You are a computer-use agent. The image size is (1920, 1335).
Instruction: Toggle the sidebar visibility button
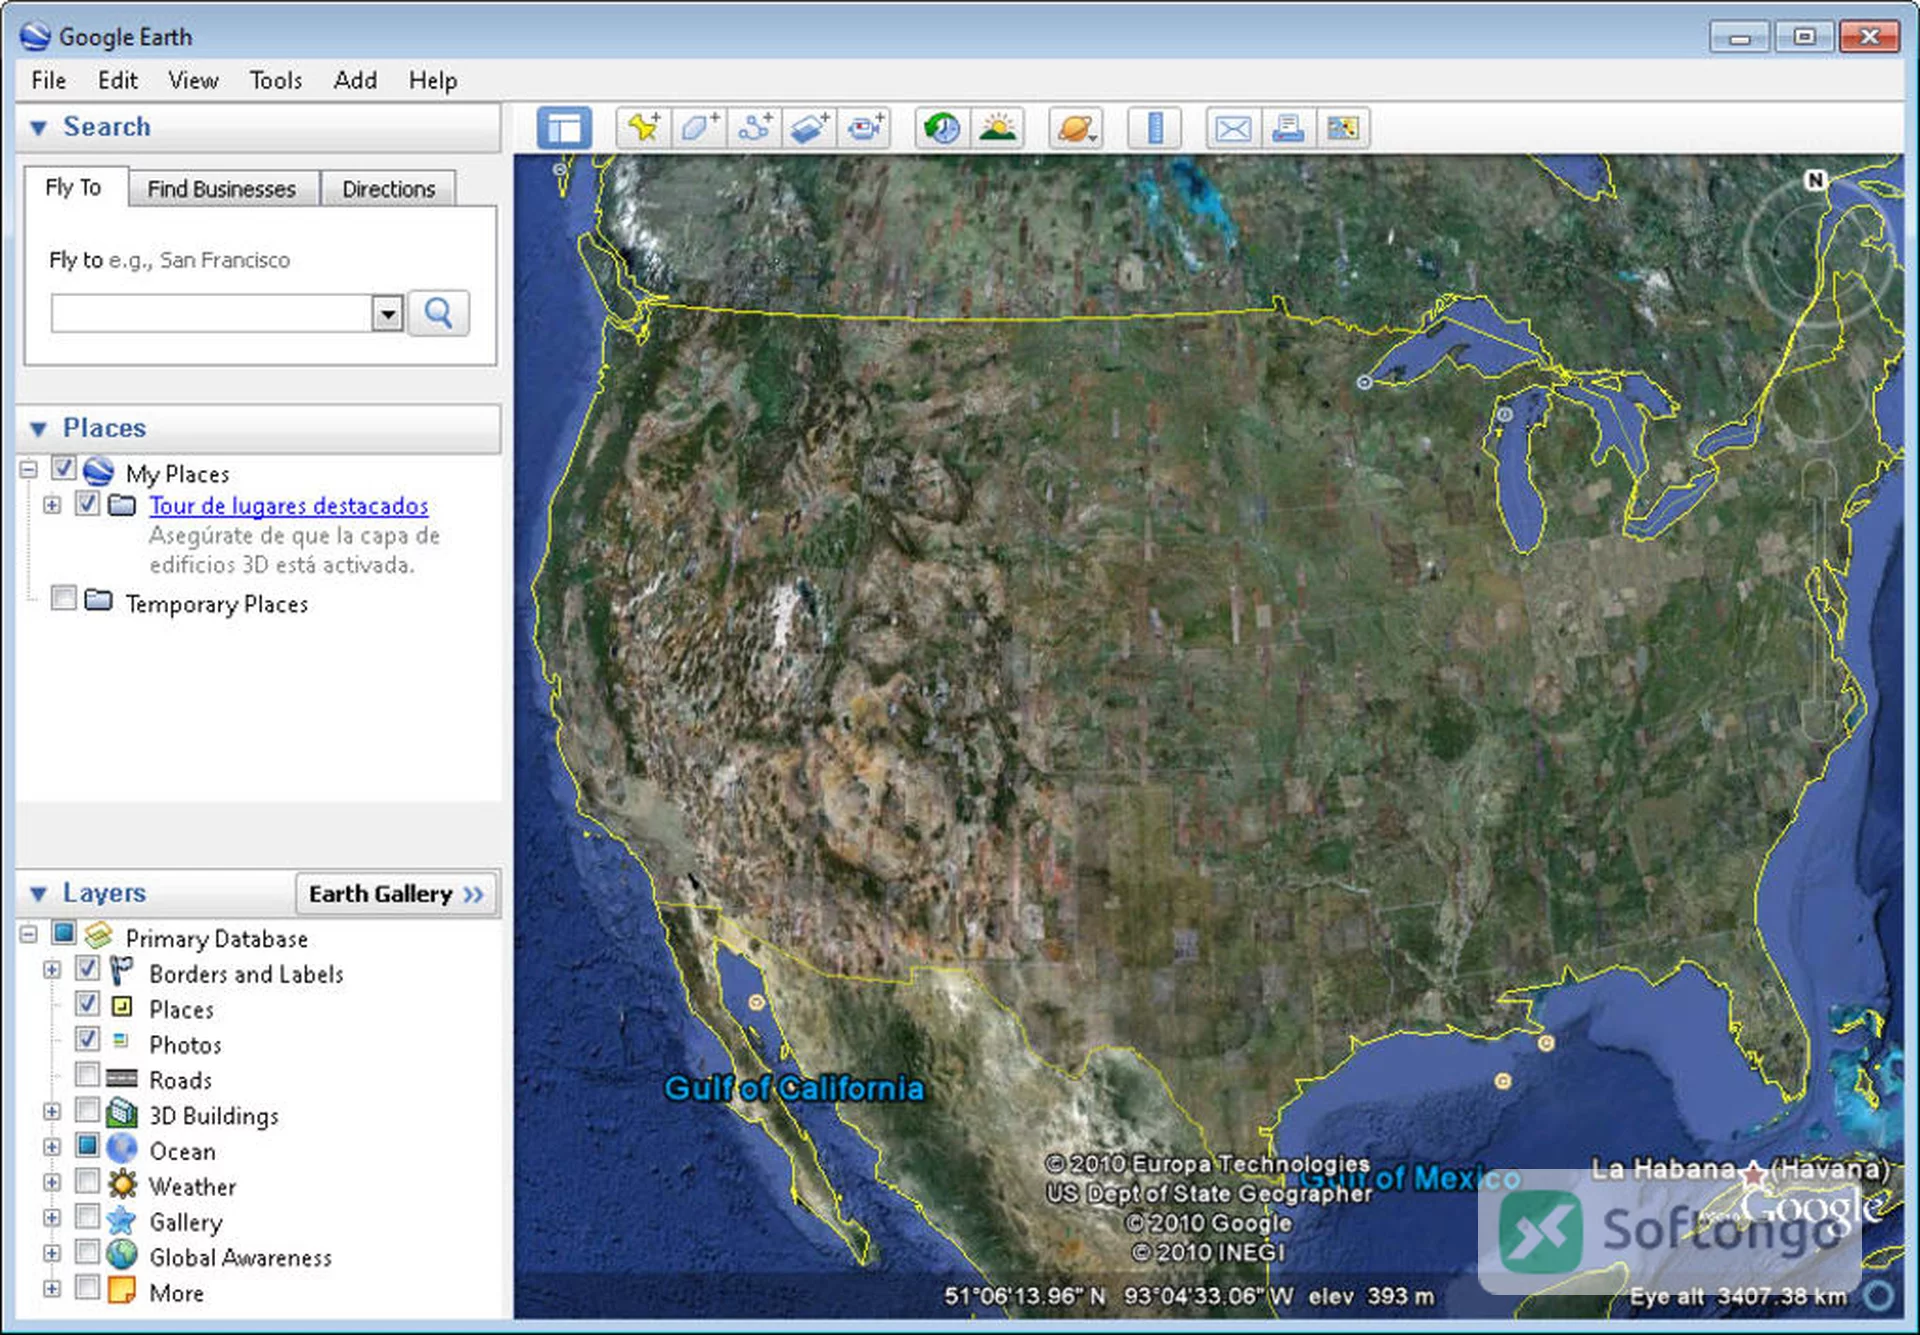coord(564,128)
